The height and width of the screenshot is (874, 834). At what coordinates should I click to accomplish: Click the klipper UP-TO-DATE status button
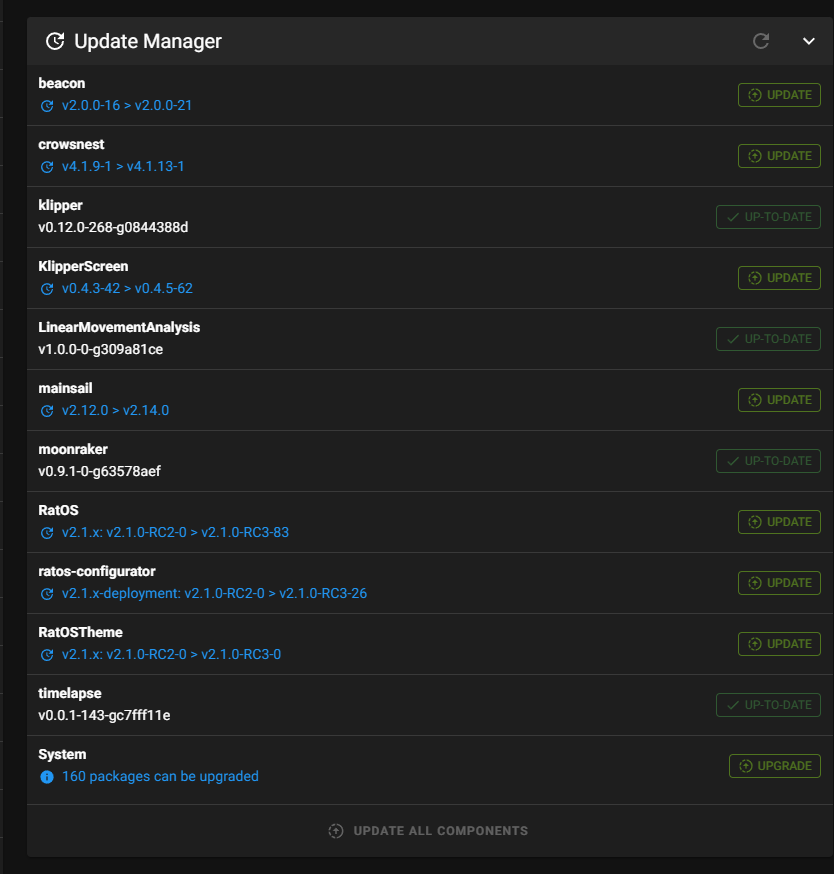(x=768, y=217)
